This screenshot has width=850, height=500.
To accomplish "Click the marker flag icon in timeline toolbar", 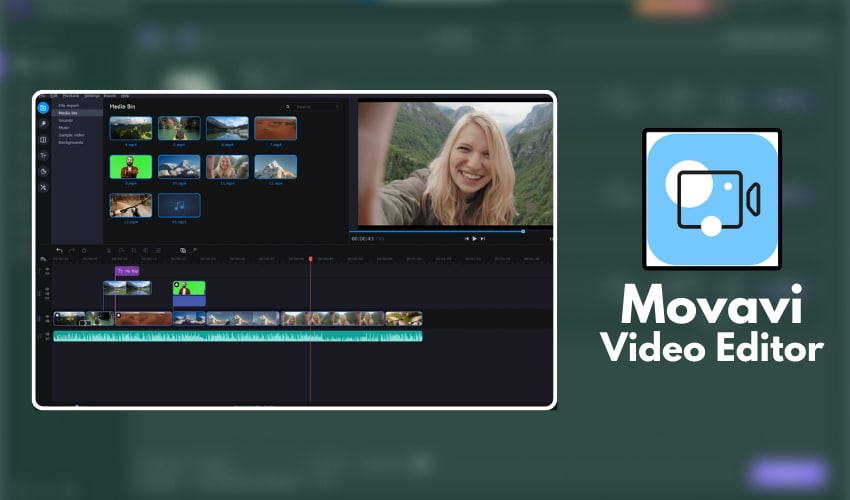I will coord(195,251).
